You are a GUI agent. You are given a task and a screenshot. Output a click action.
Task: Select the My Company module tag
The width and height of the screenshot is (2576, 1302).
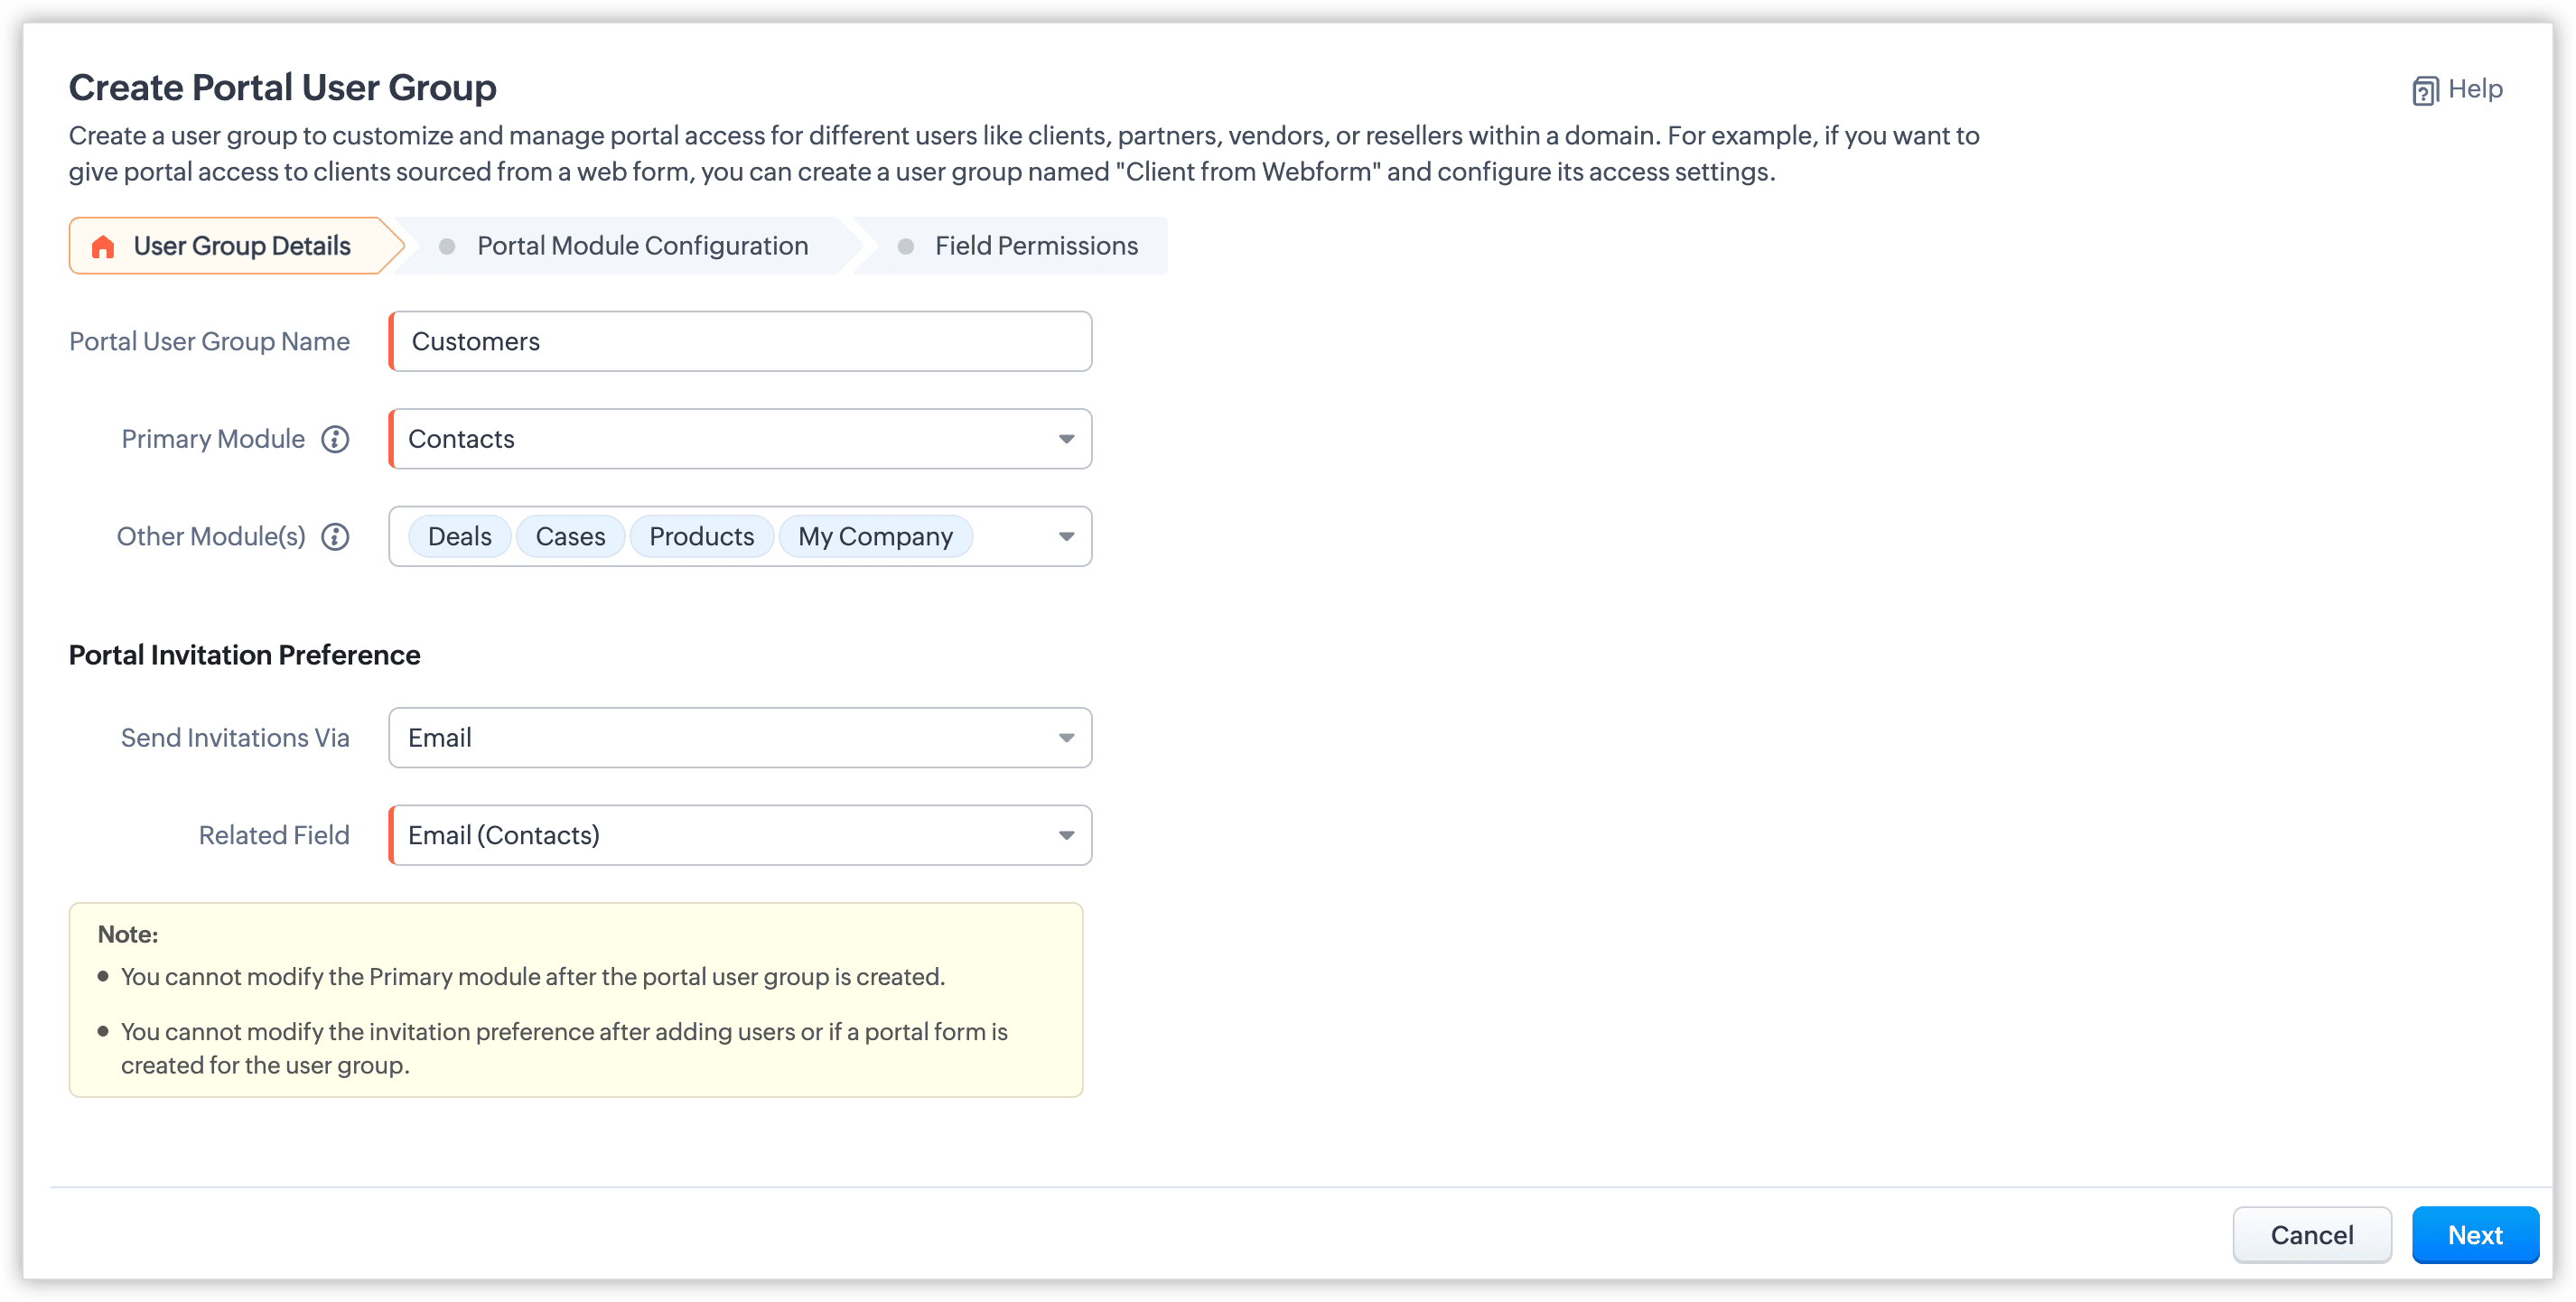[875, 537]
